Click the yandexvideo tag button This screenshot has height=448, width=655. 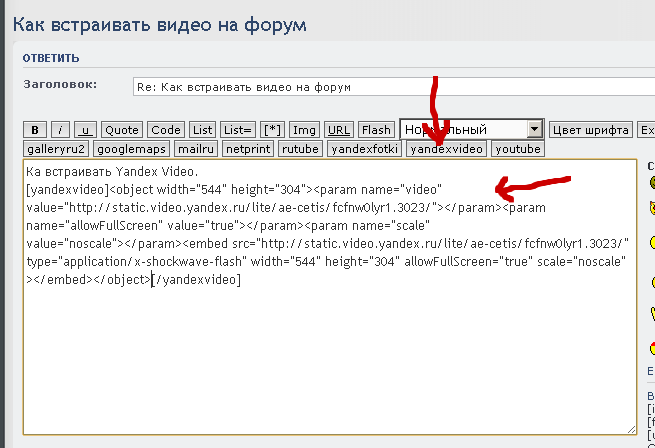(x=447, y=149)
